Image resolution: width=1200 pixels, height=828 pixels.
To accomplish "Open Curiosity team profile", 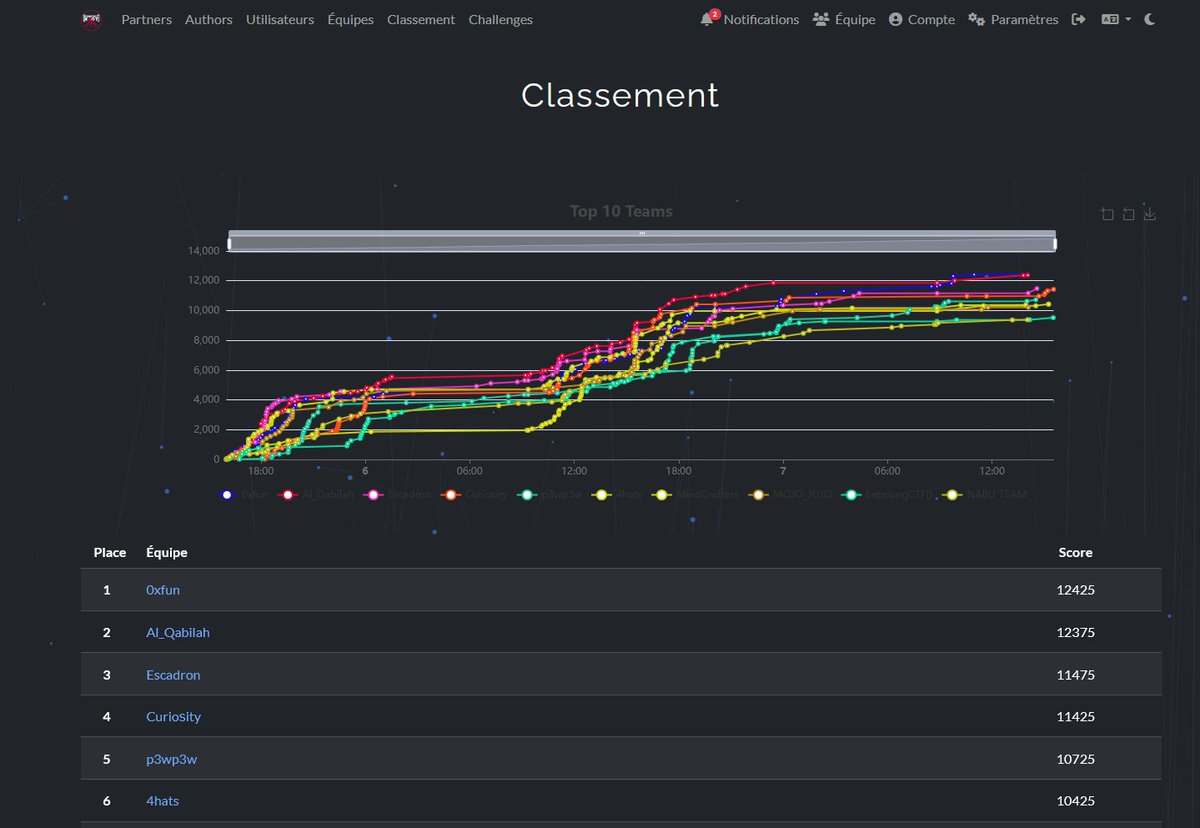I will point(173,717).
